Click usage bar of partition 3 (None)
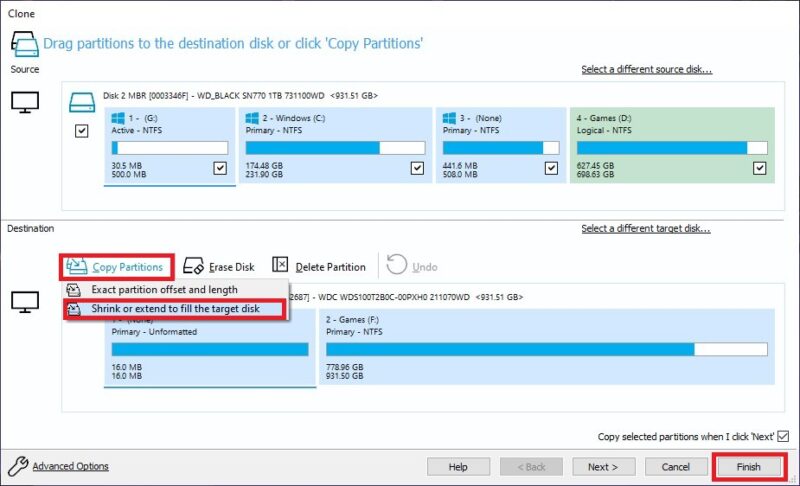Image resolution: width=800 pixels, height=486 pixels. (x=501, y=148)
